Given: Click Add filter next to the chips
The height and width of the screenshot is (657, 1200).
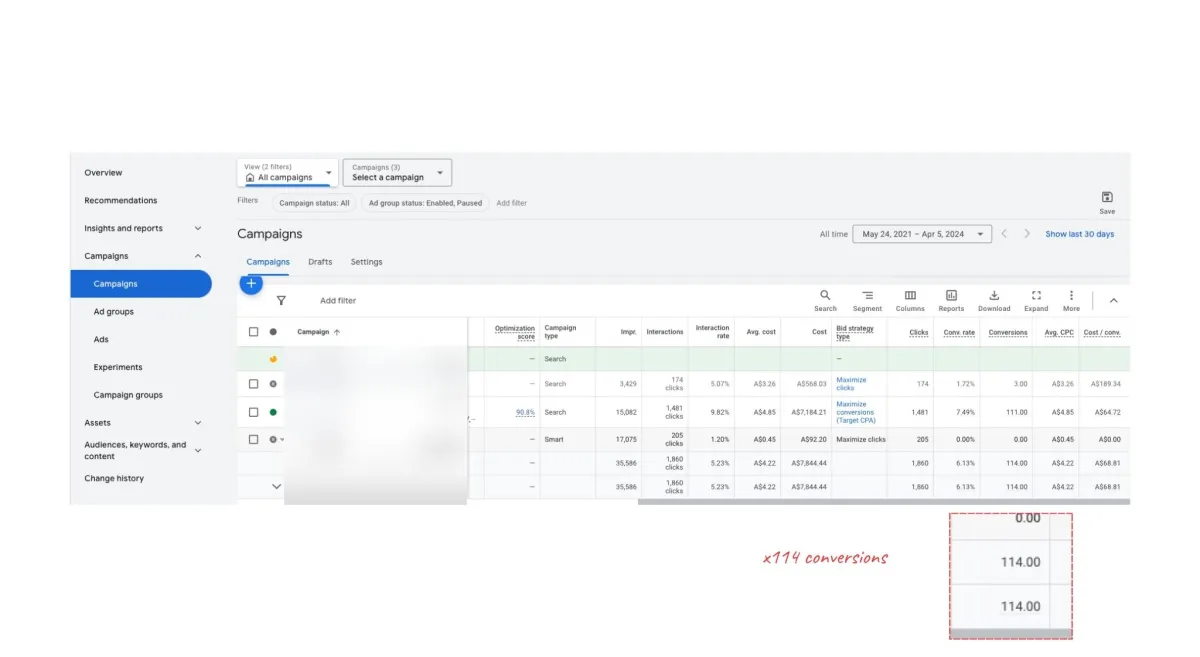Looking at the screenshot, I should 512,203.
